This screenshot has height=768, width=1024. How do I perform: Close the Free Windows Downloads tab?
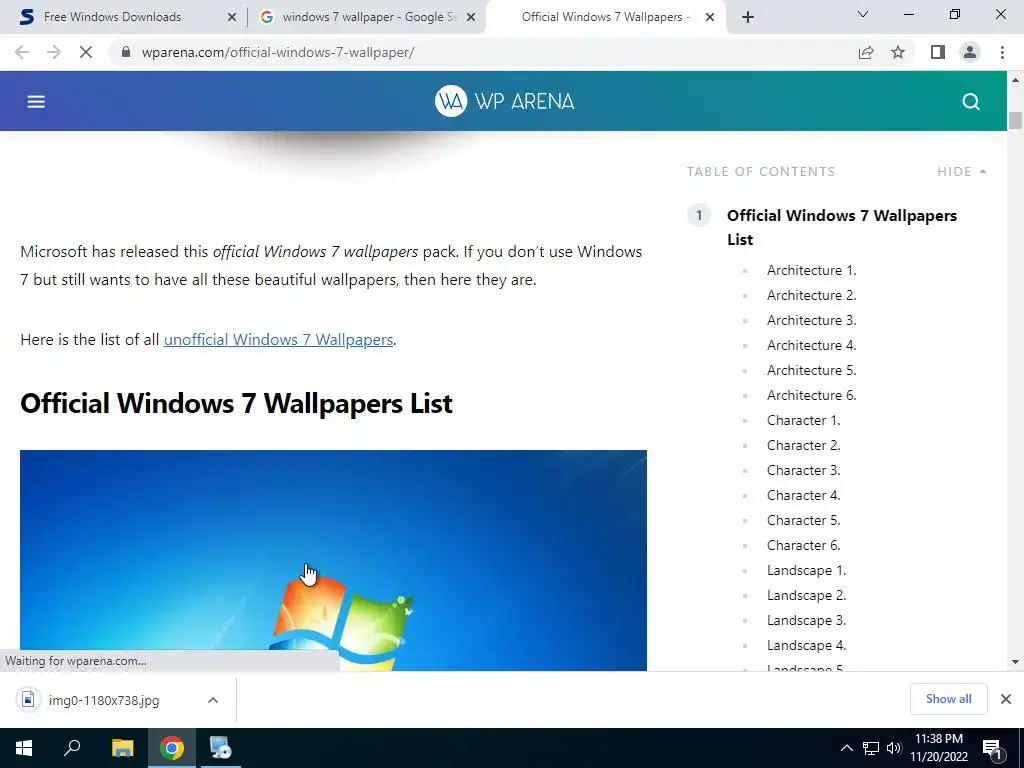point(231,17)
